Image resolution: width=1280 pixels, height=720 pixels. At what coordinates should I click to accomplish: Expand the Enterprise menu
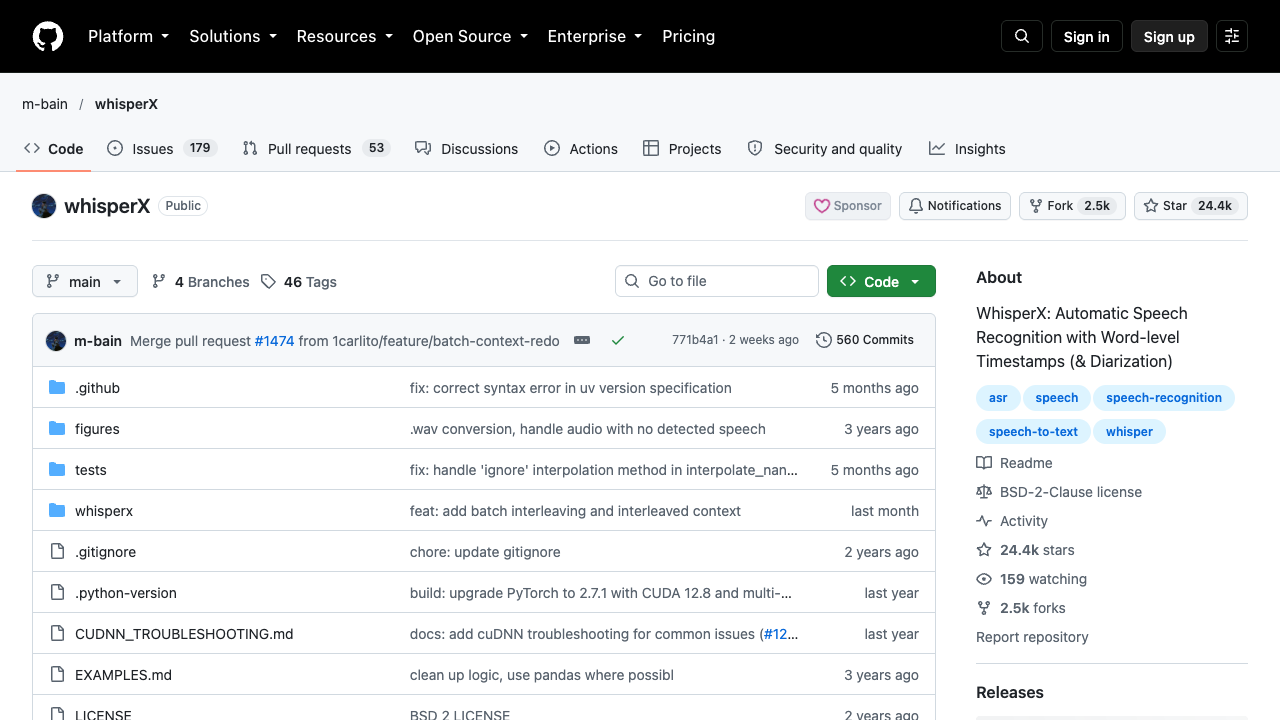[595, 36]
